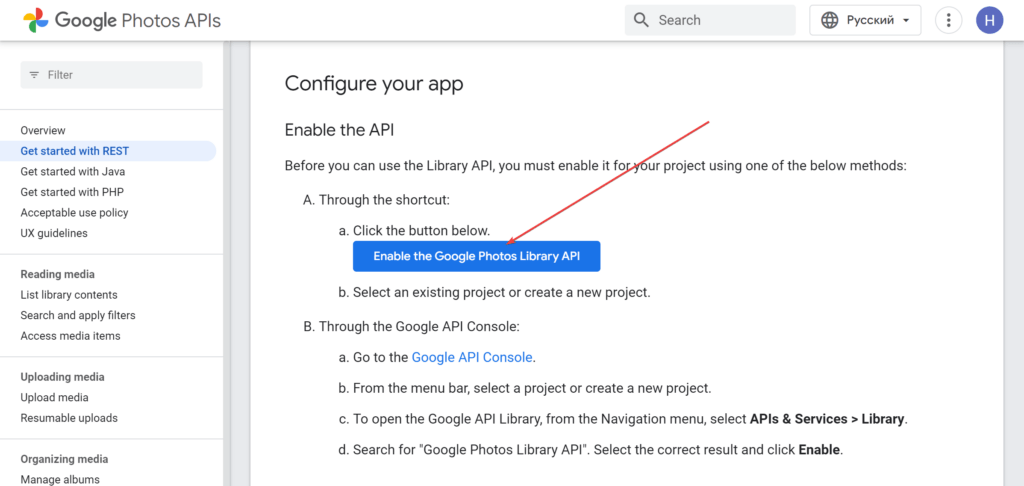The height and width of the screenshot is (486, 1024).
Task: Click the search magnifier icon
Action: pos(641,20)
